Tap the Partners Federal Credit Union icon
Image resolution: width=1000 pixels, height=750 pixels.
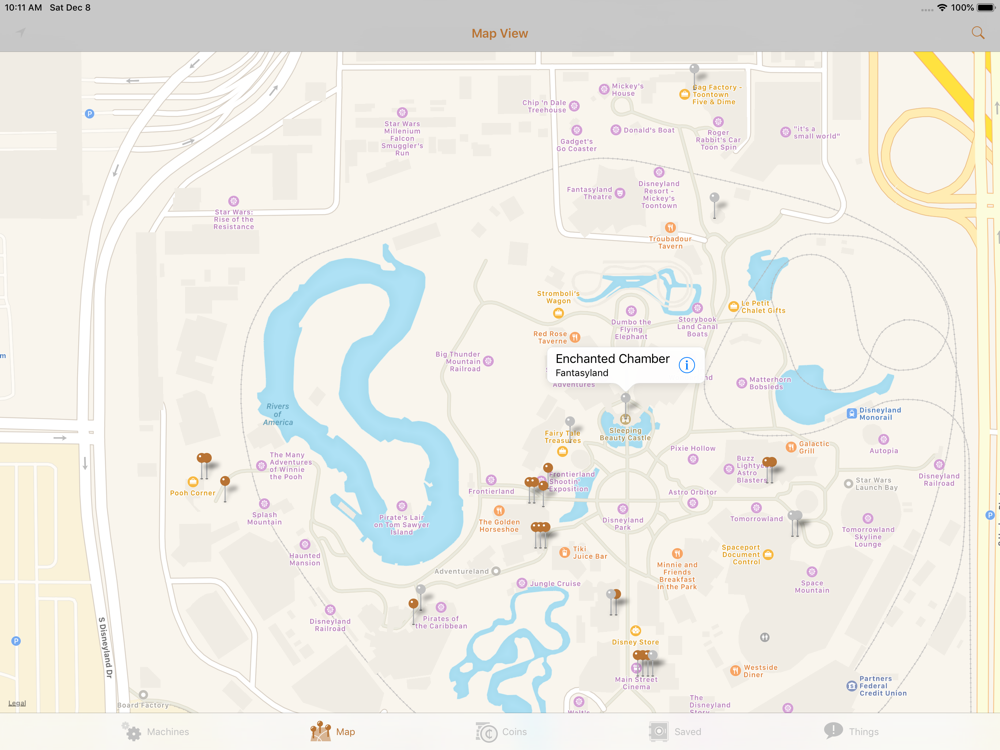coord(851,686)
